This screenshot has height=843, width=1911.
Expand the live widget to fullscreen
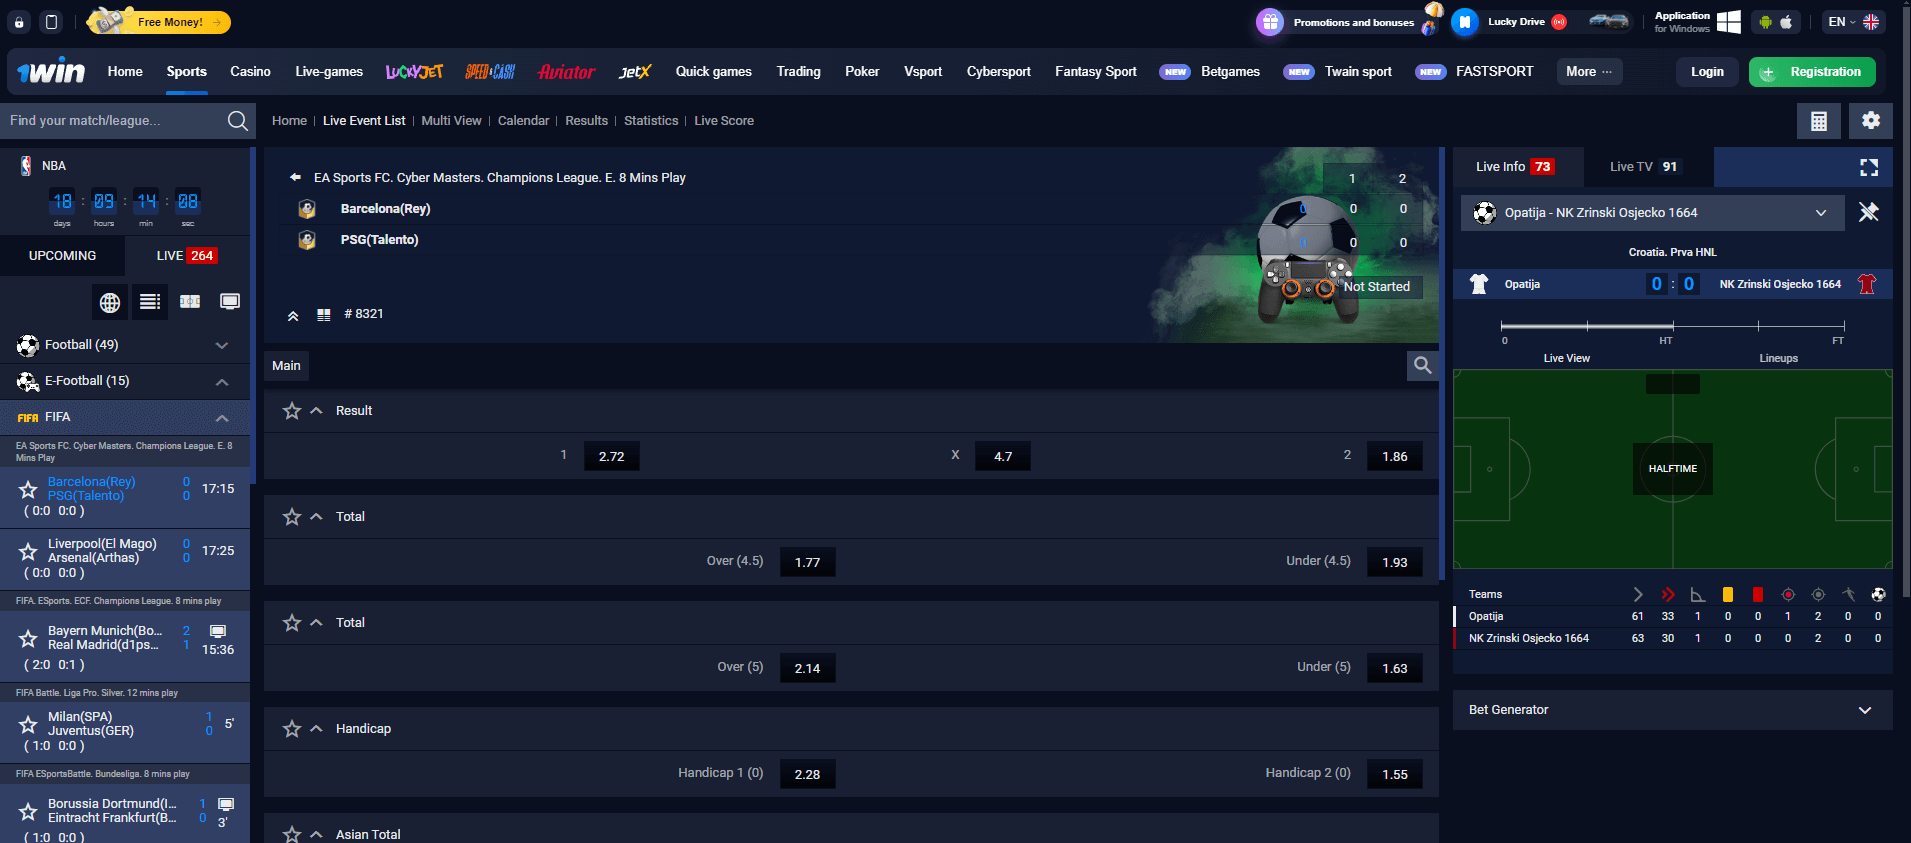[x=1868, y=167]
